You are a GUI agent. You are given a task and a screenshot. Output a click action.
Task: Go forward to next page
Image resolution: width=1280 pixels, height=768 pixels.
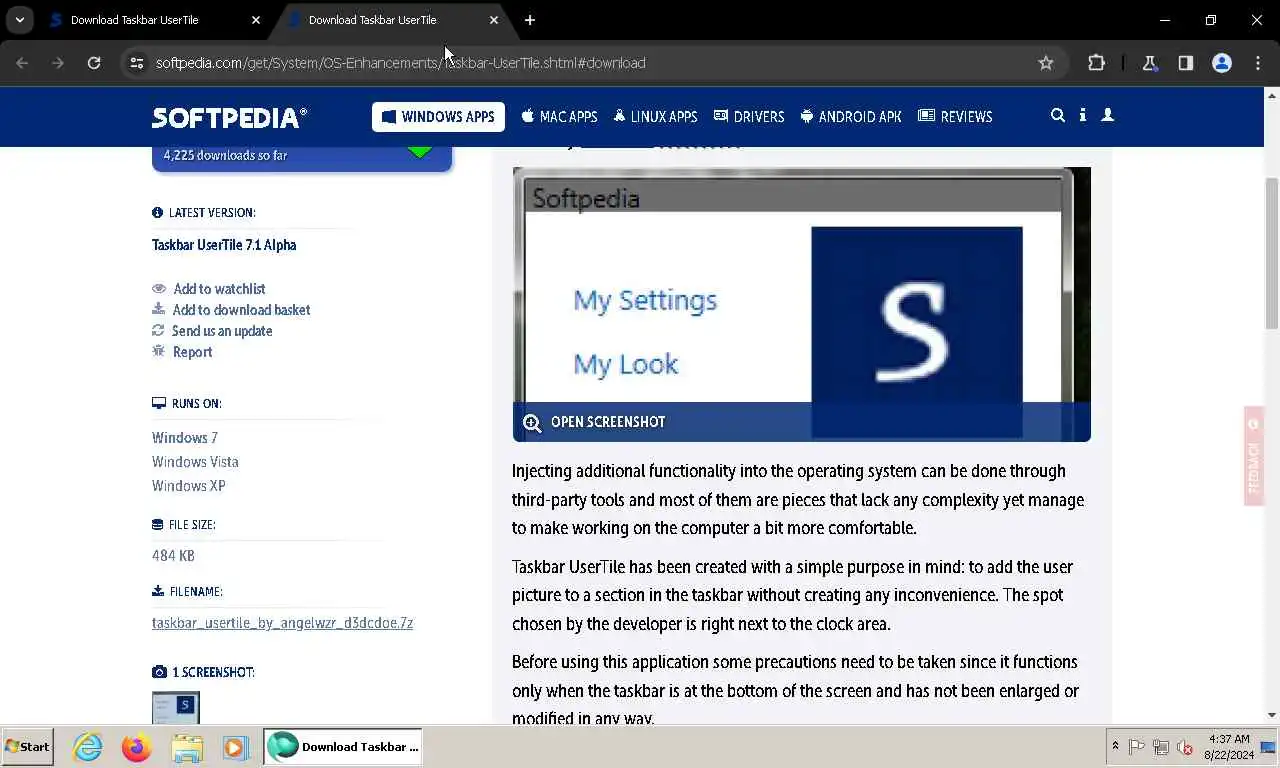click(58, 62)
